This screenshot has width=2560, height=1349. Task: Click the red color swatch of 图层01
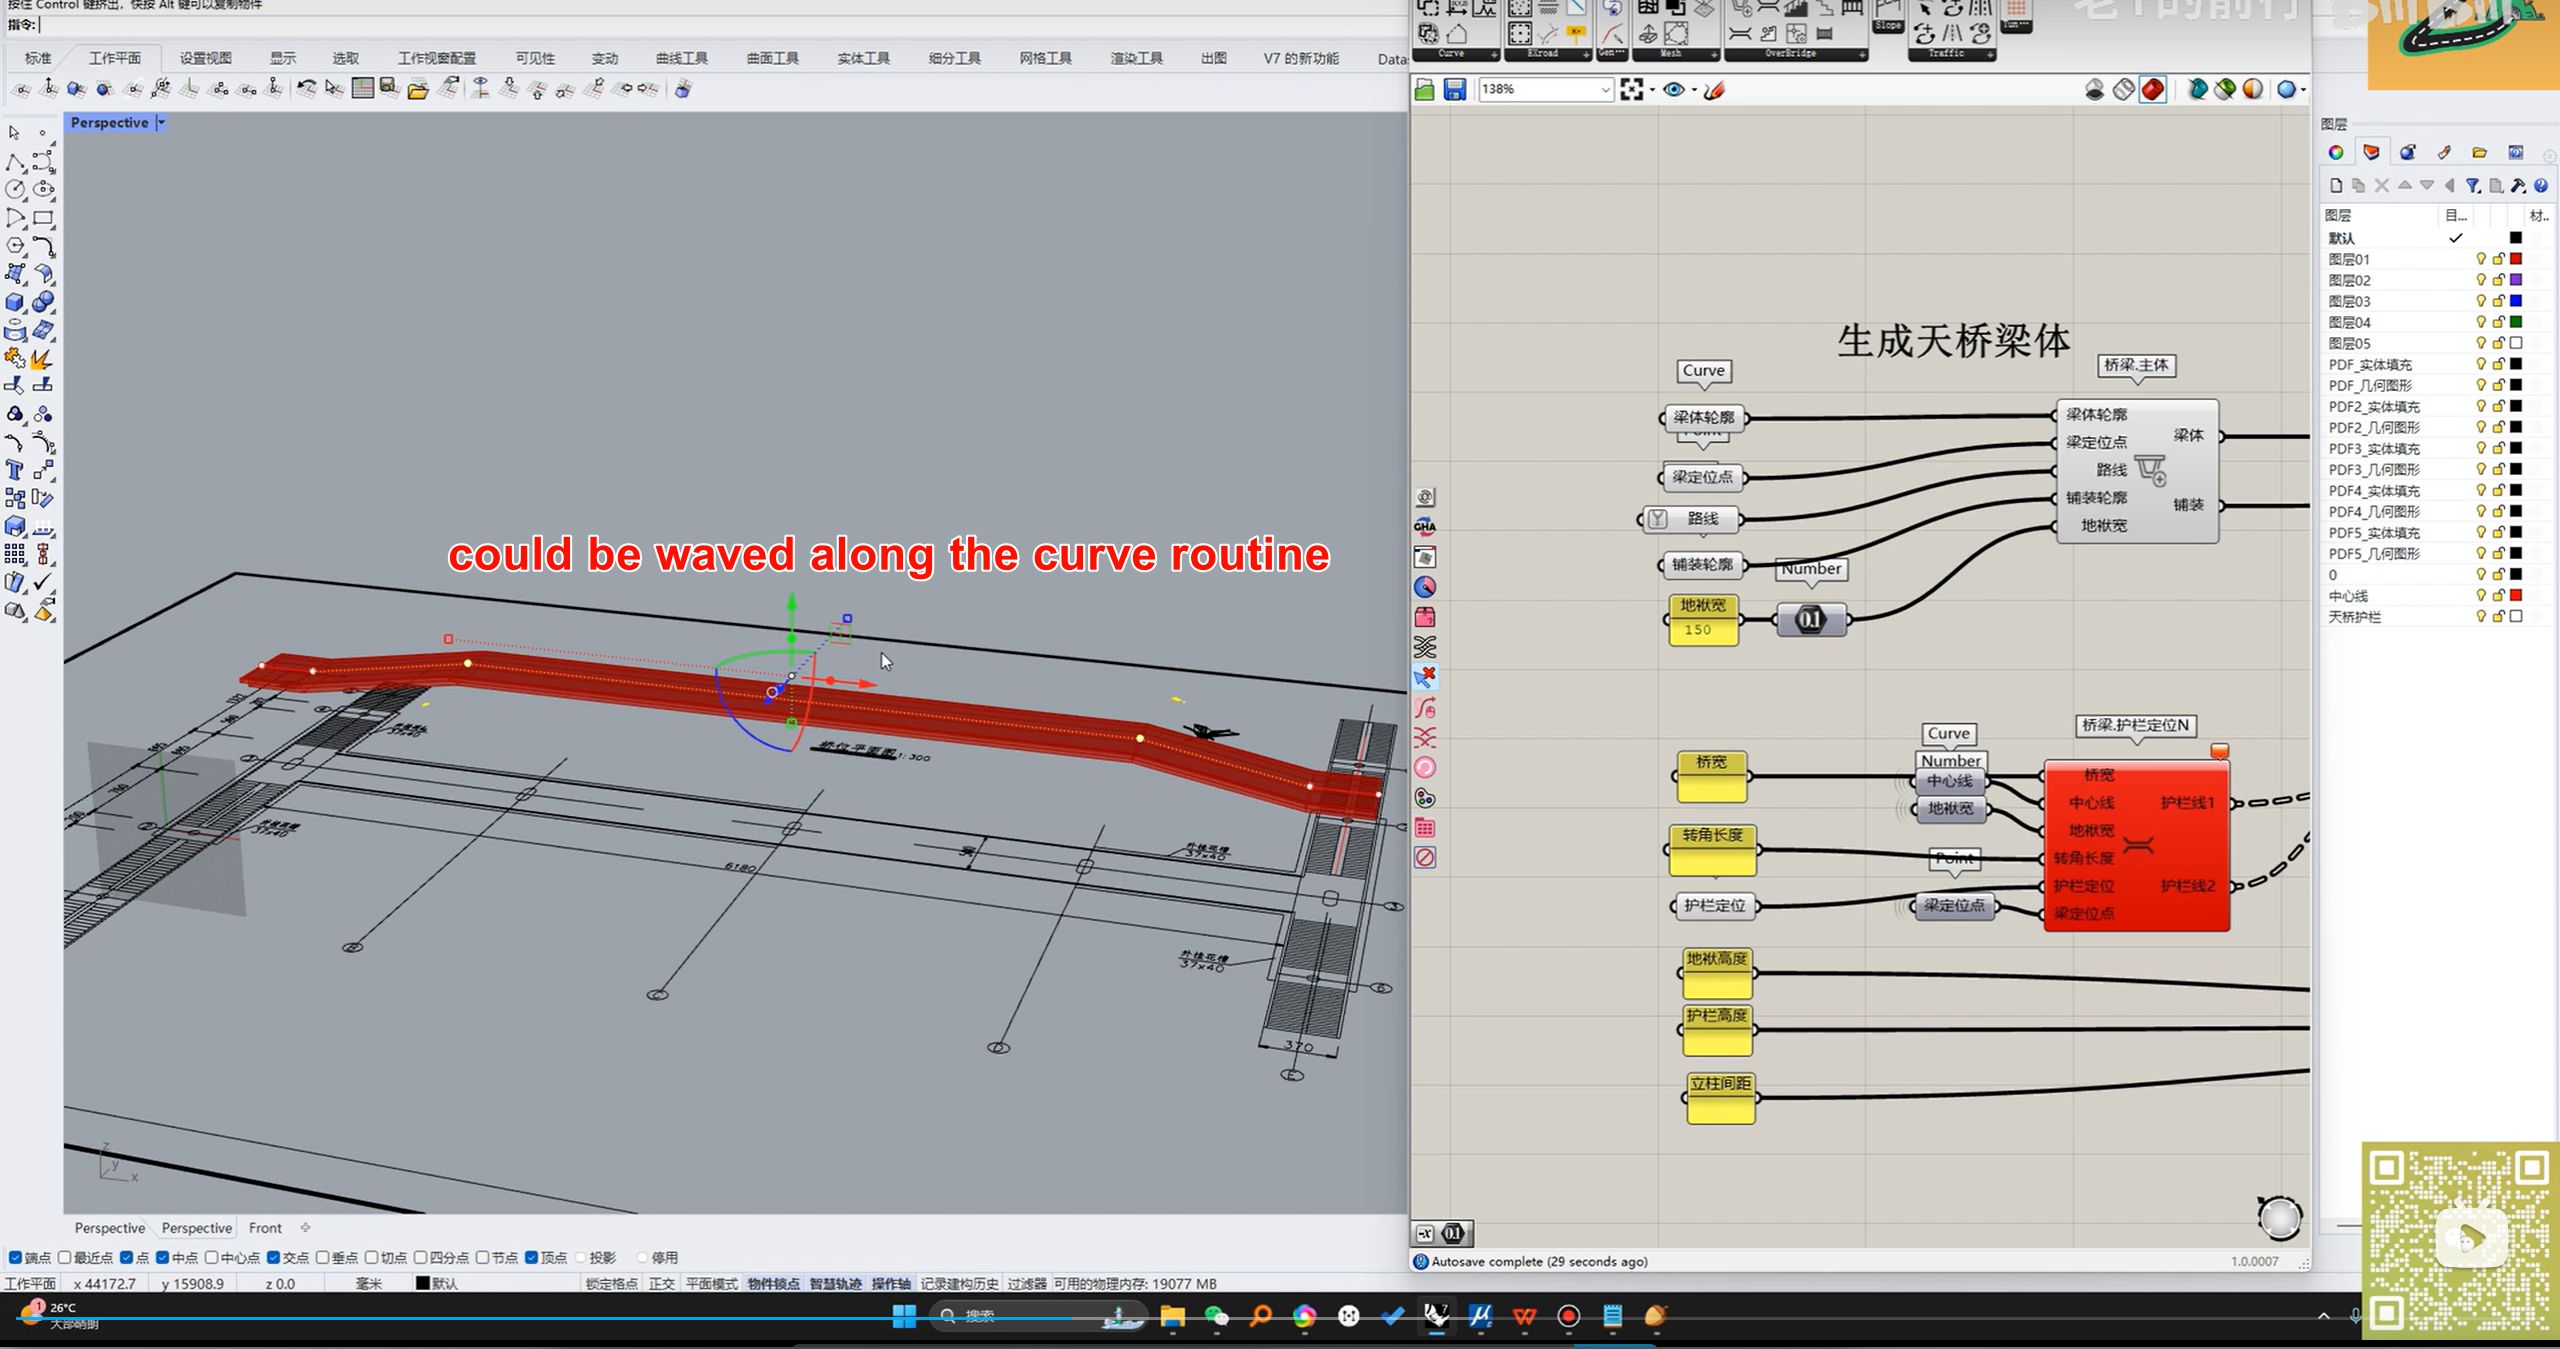pos(2516,259)
